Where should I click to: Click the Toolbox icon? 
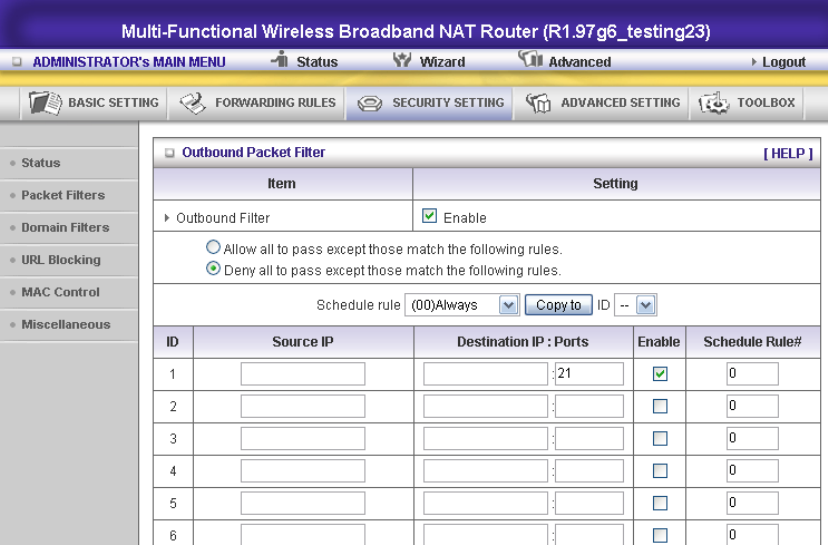[716, 103]
